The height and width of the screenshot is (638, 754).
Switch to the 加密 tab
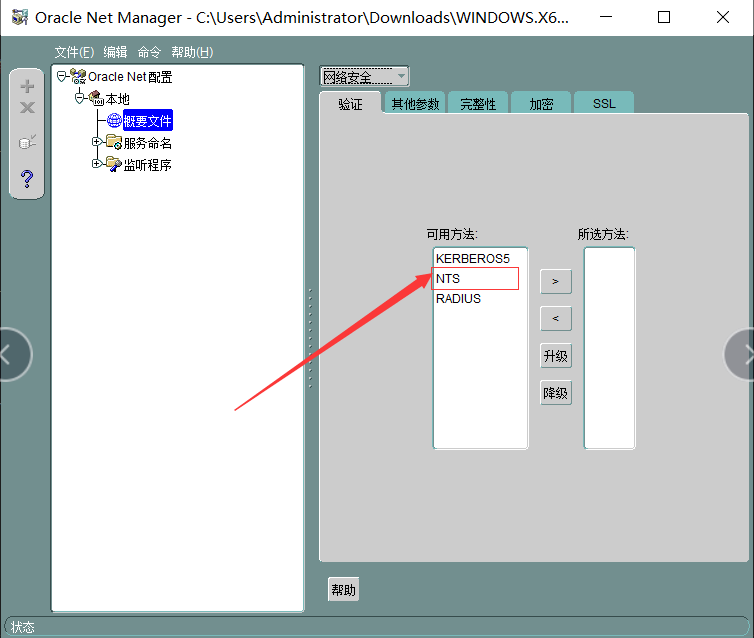pos(541,103)
